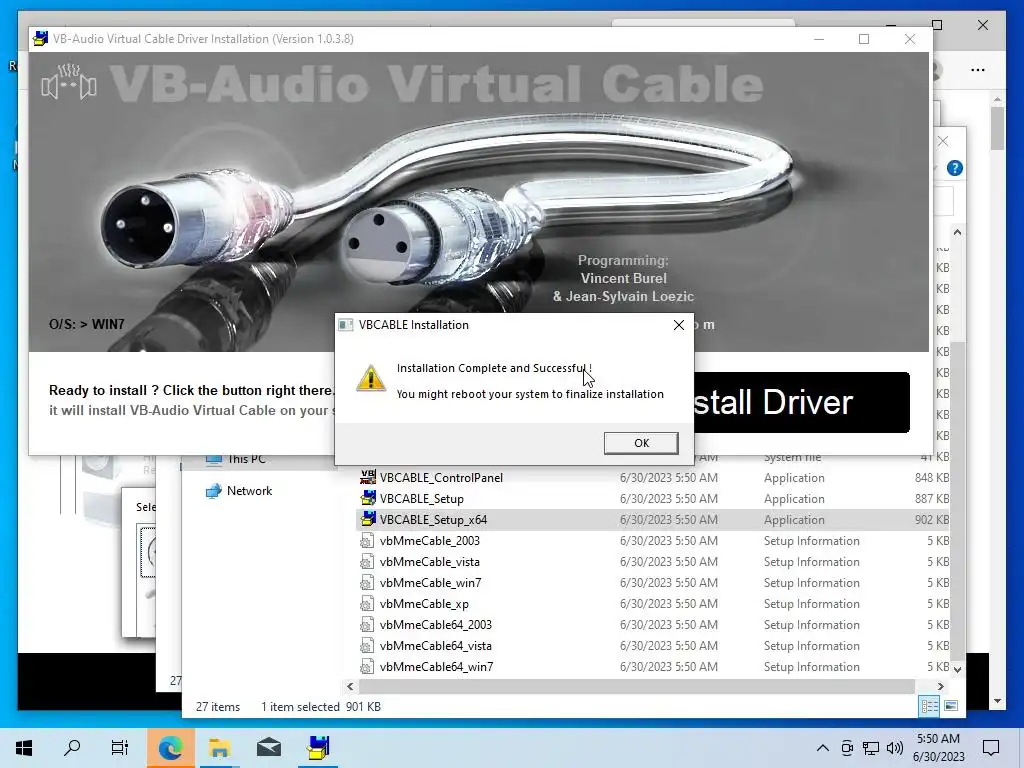1024x768 pixels.
Task: Select the vbMmeCable64_vista file icon
Action: 367,646
